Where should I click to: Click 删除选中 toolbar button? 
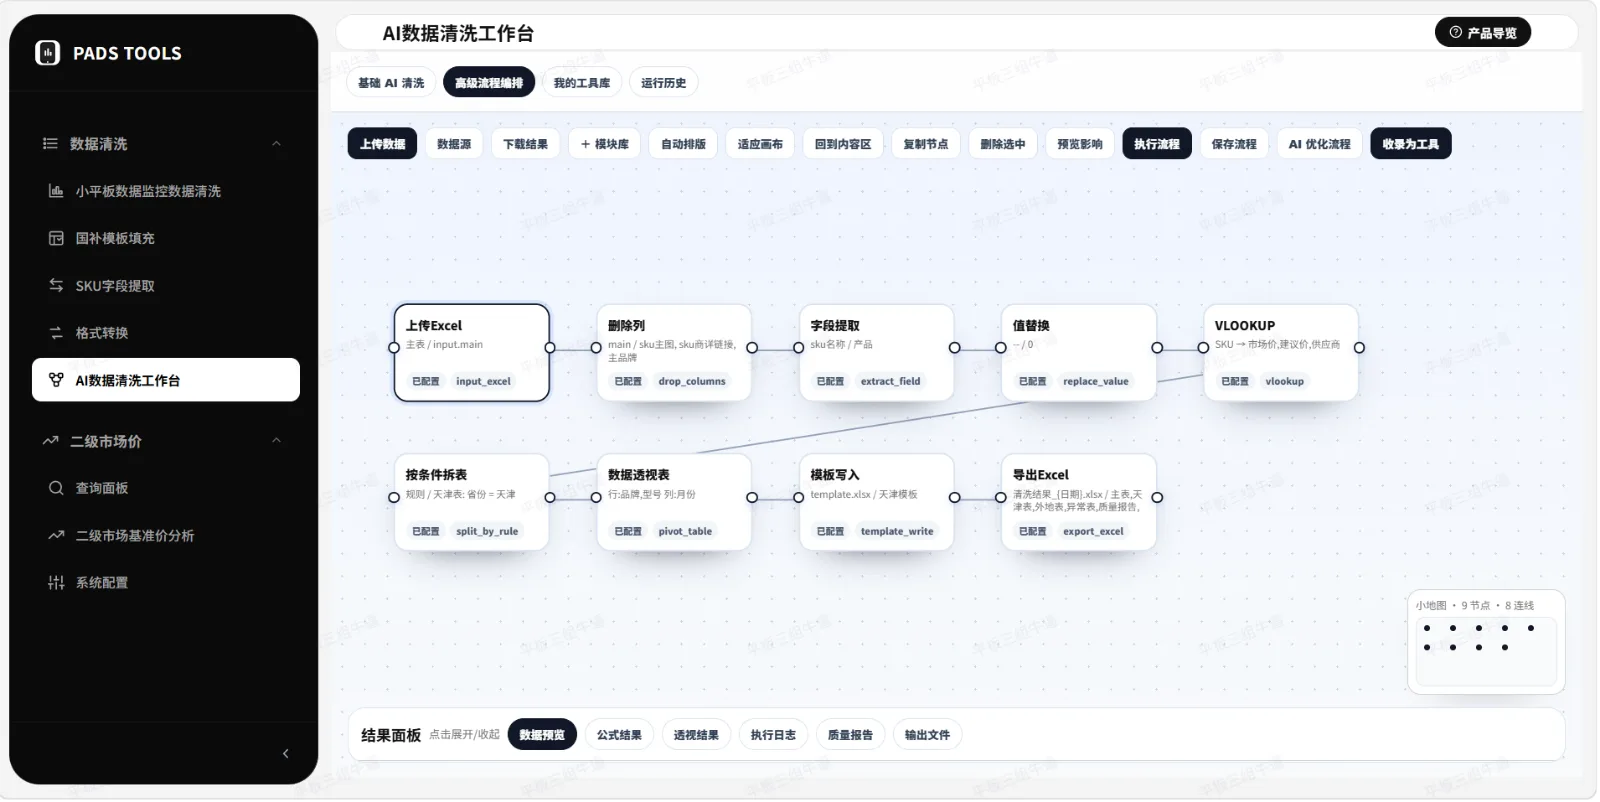[x=1003, y=144]
